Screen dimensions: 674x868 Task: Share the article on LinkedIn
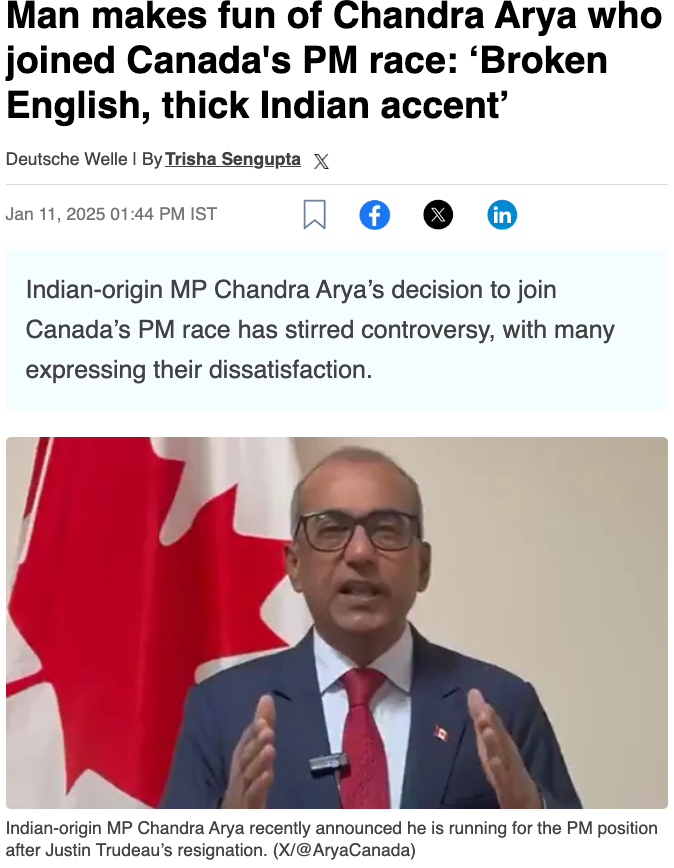[502, 215]
